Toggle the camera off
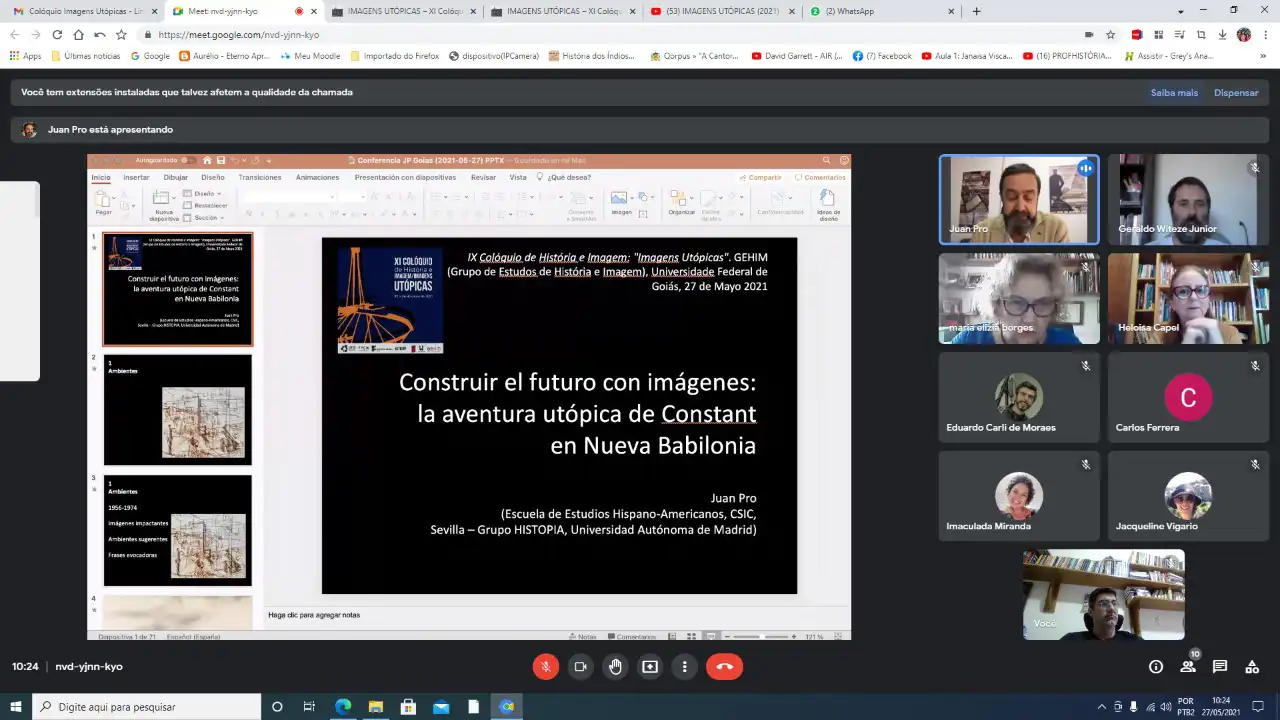This screenshot has width=1280, height=720. [x=580, y=667]
